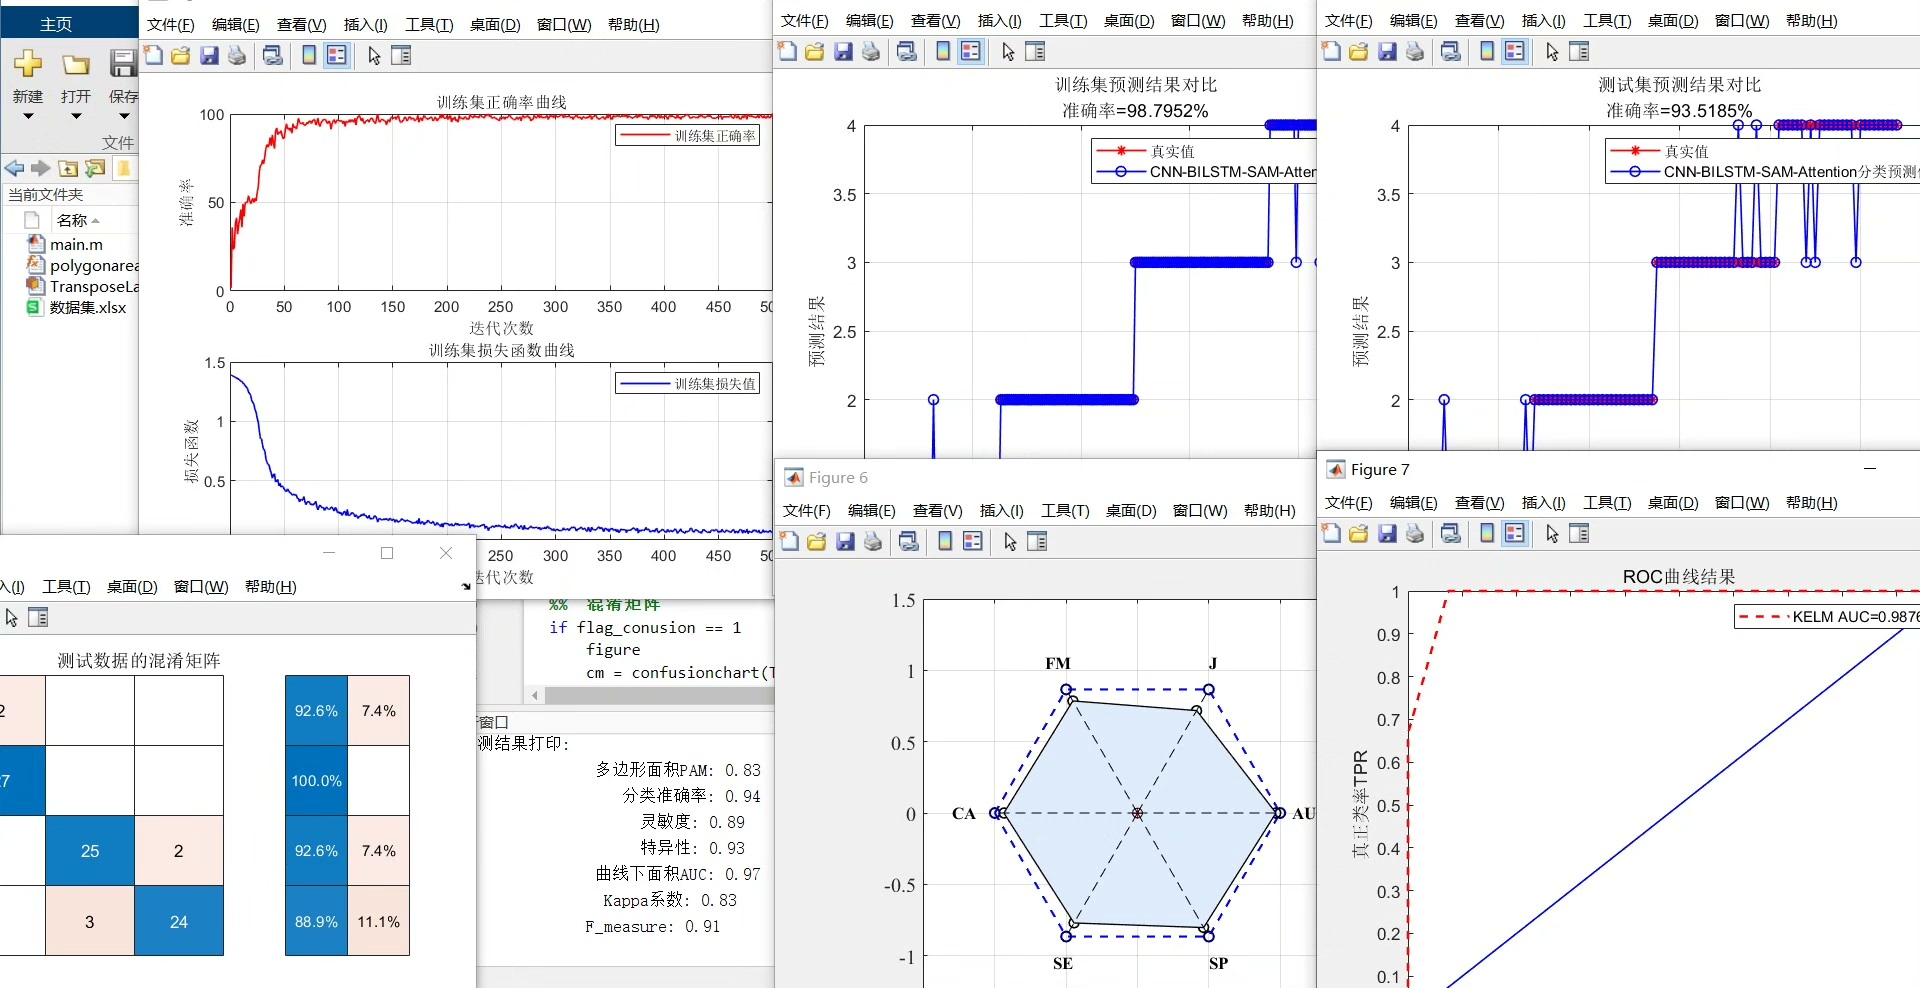Open 工具(T) menu in 测试集预测结果对比 figure
1920x988 pixels.
tap(1607, 21)
